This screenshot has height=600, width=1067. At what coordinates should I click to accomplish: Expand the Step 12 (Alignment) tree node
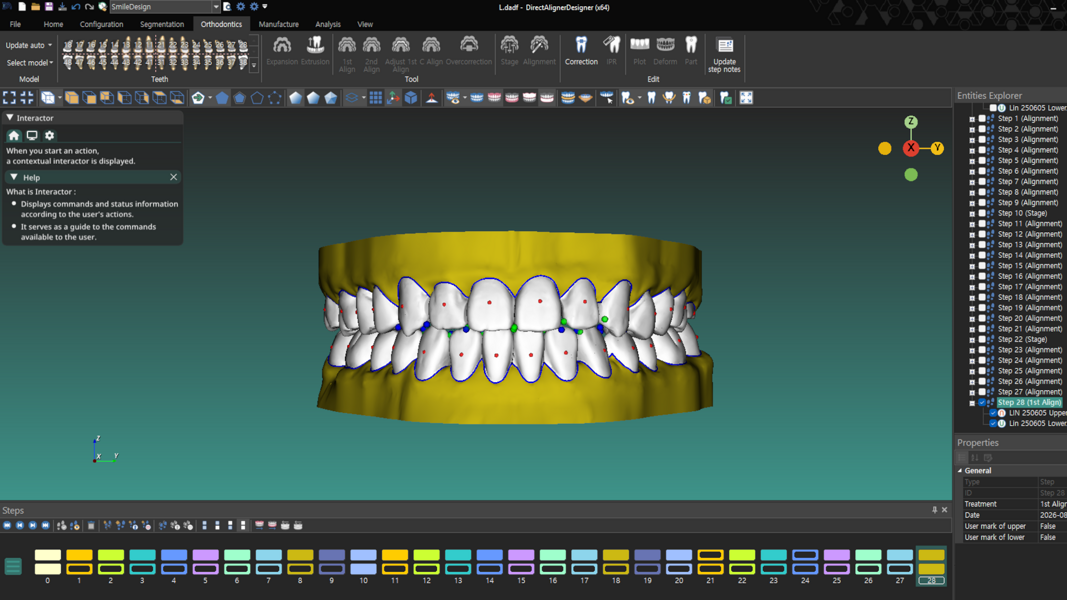[x=972, y=234]
